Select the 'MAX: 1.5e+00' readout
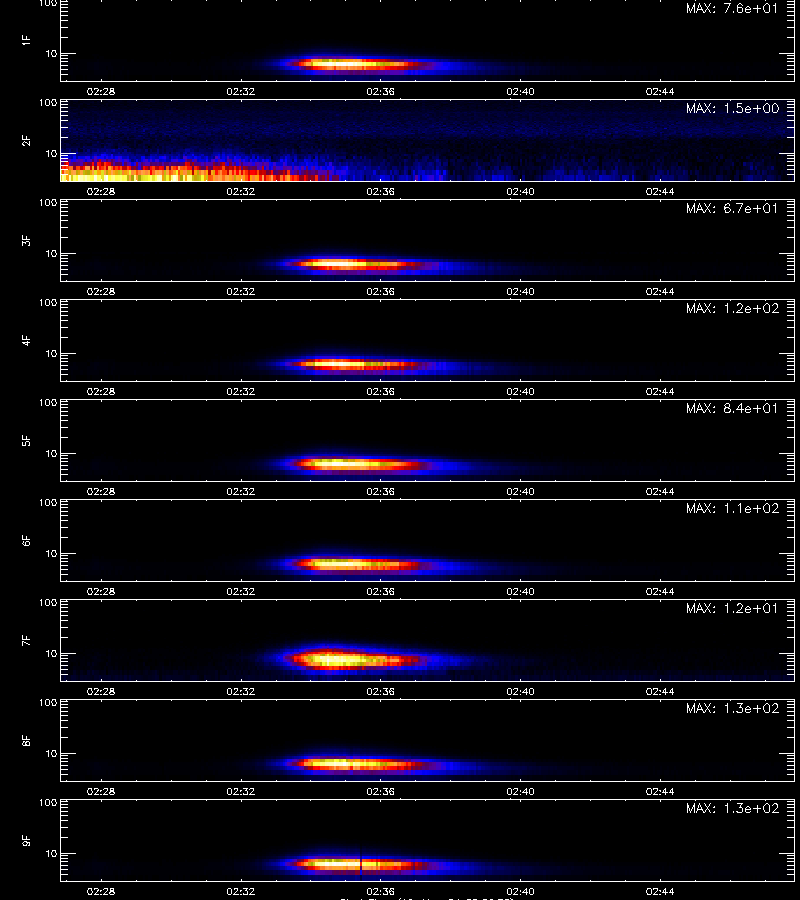 pyautogui.click(x=732, y=108)
